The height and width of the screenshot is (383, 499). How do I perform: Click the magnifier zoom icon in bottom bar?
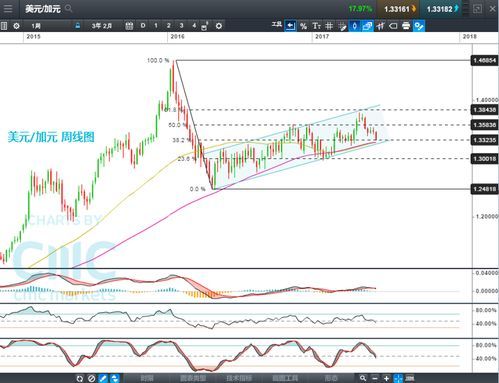[x=363, y=378]
